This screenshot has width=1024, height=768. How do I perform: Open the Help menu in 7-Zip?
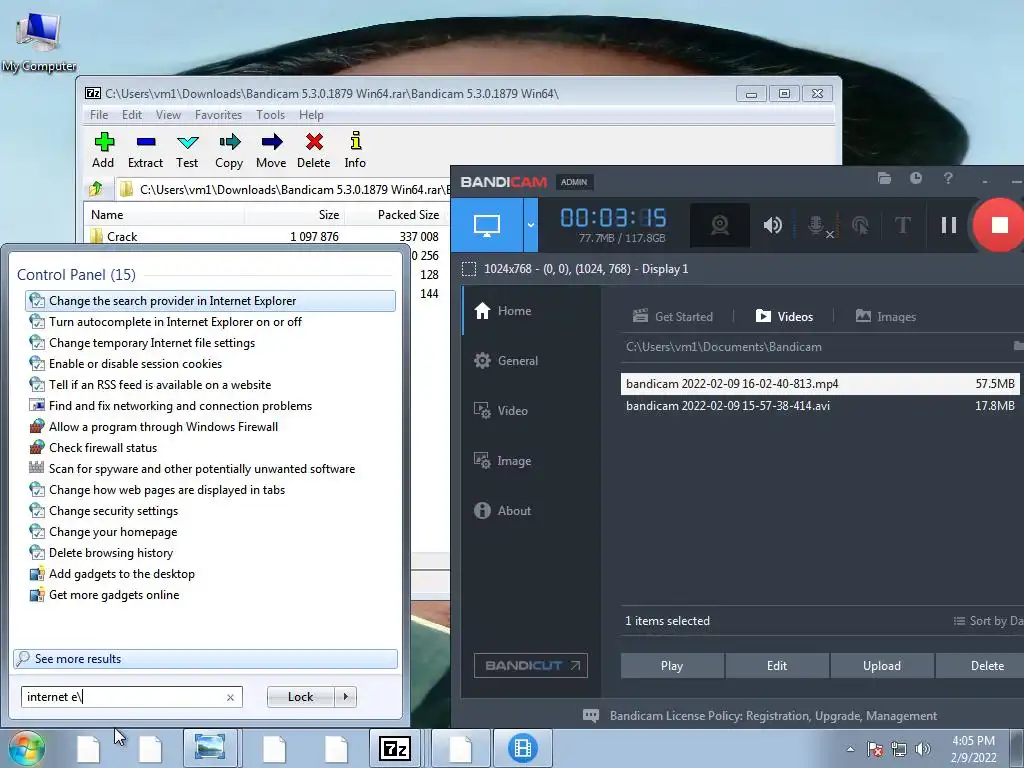312,115
